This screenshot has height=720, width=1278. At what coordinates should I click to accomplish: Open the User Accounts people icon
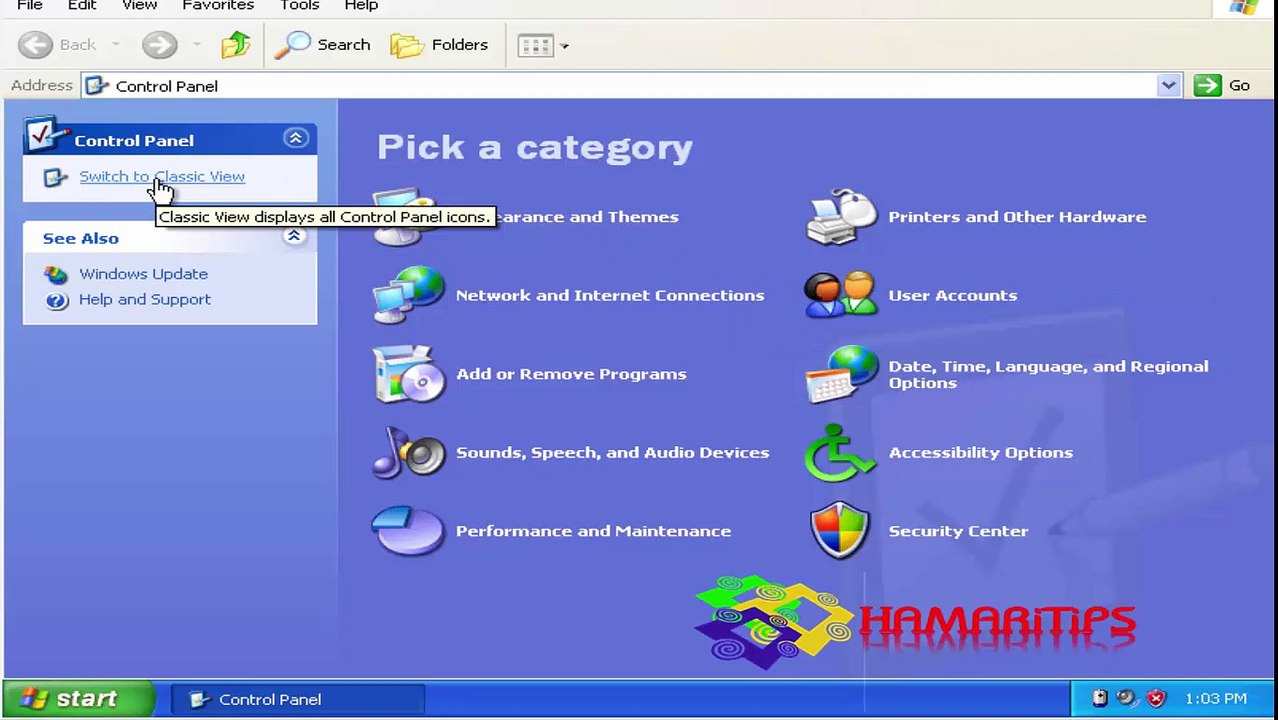[841, 295]
